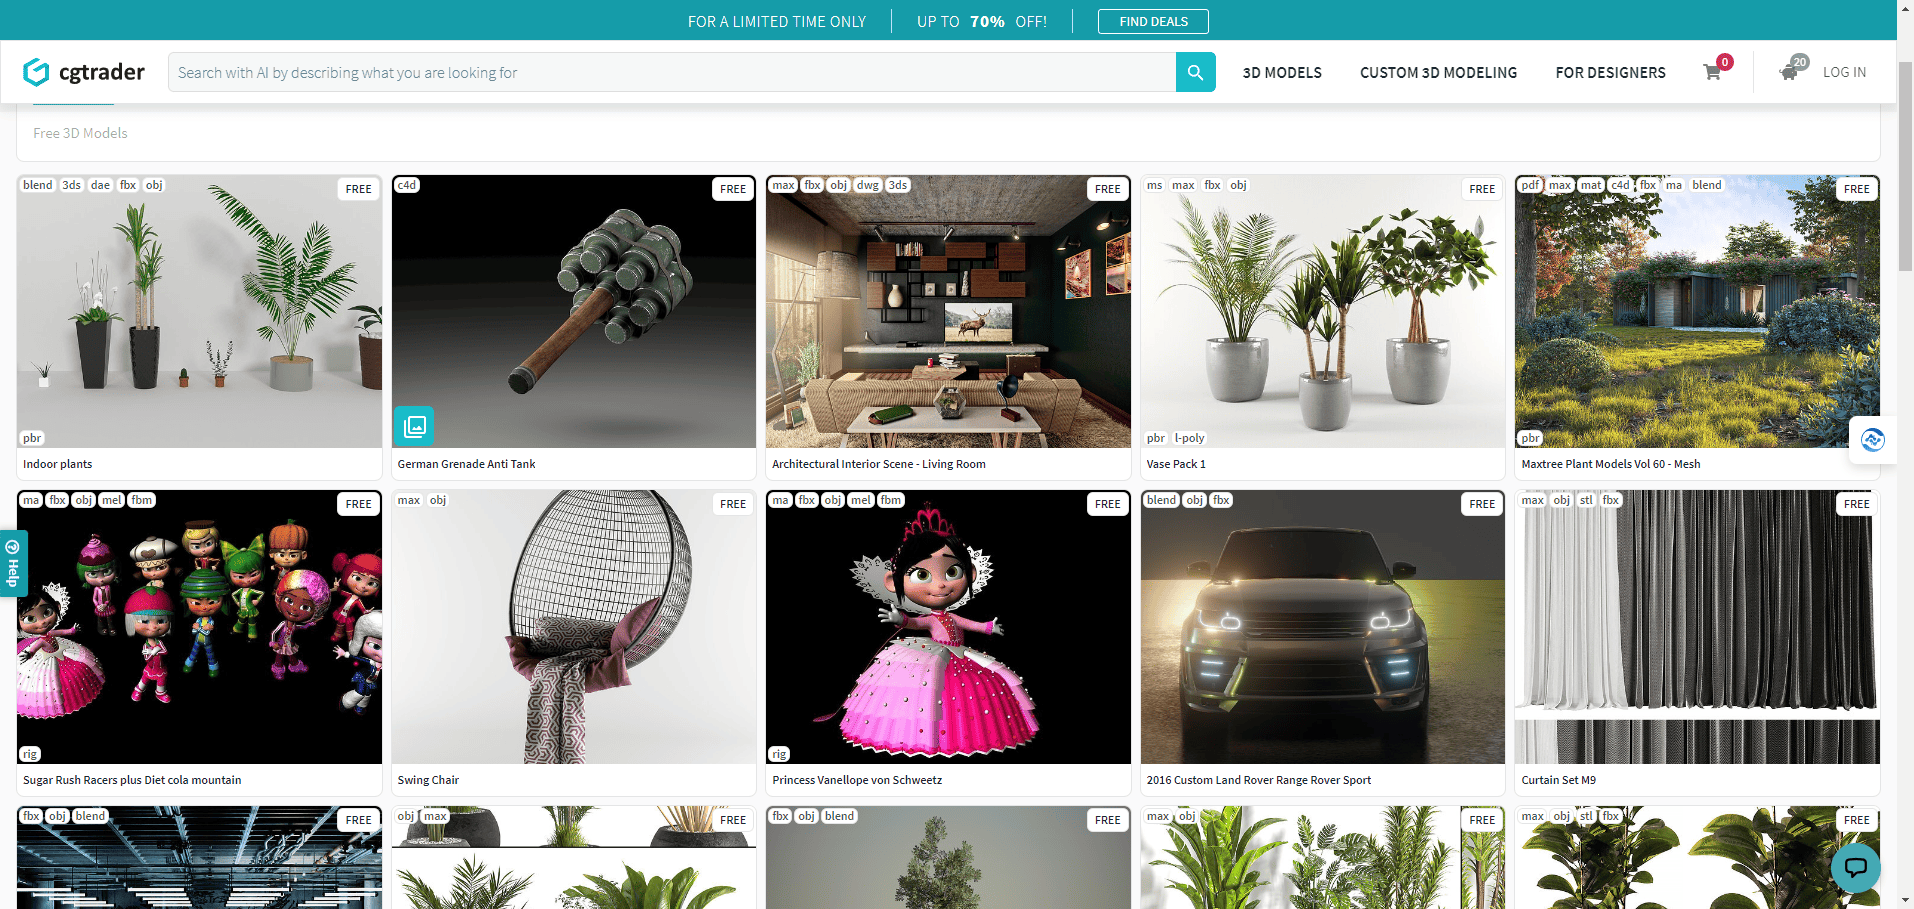Open the For Designers menu
Viewport: 1914px width, 909px height.
point(1610,73)
